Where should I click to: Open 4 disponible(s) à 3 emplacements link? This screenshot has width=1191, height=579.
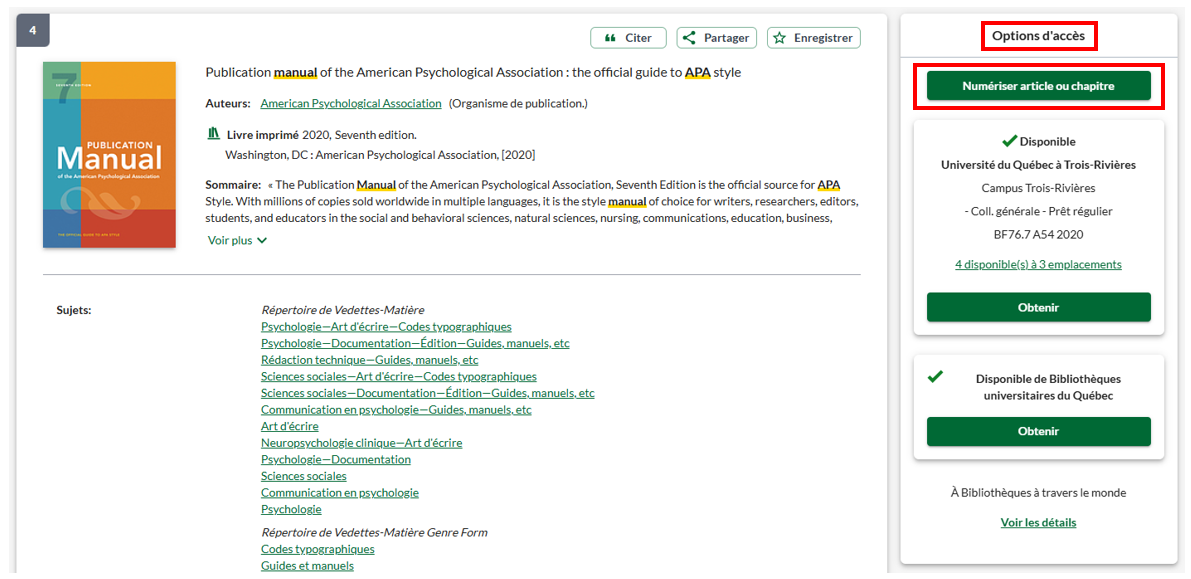click(1038, 264)
